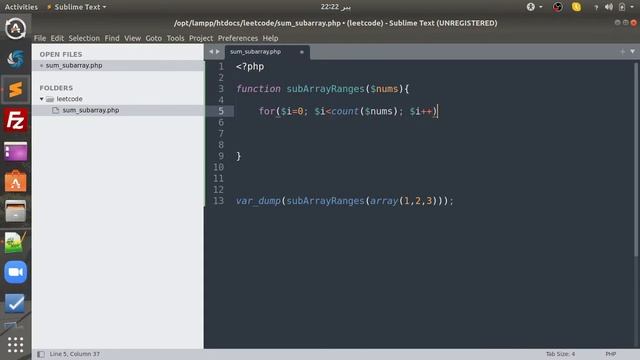Open the View menu
This screenshot has height=360, width=640.
click(132, 38)
